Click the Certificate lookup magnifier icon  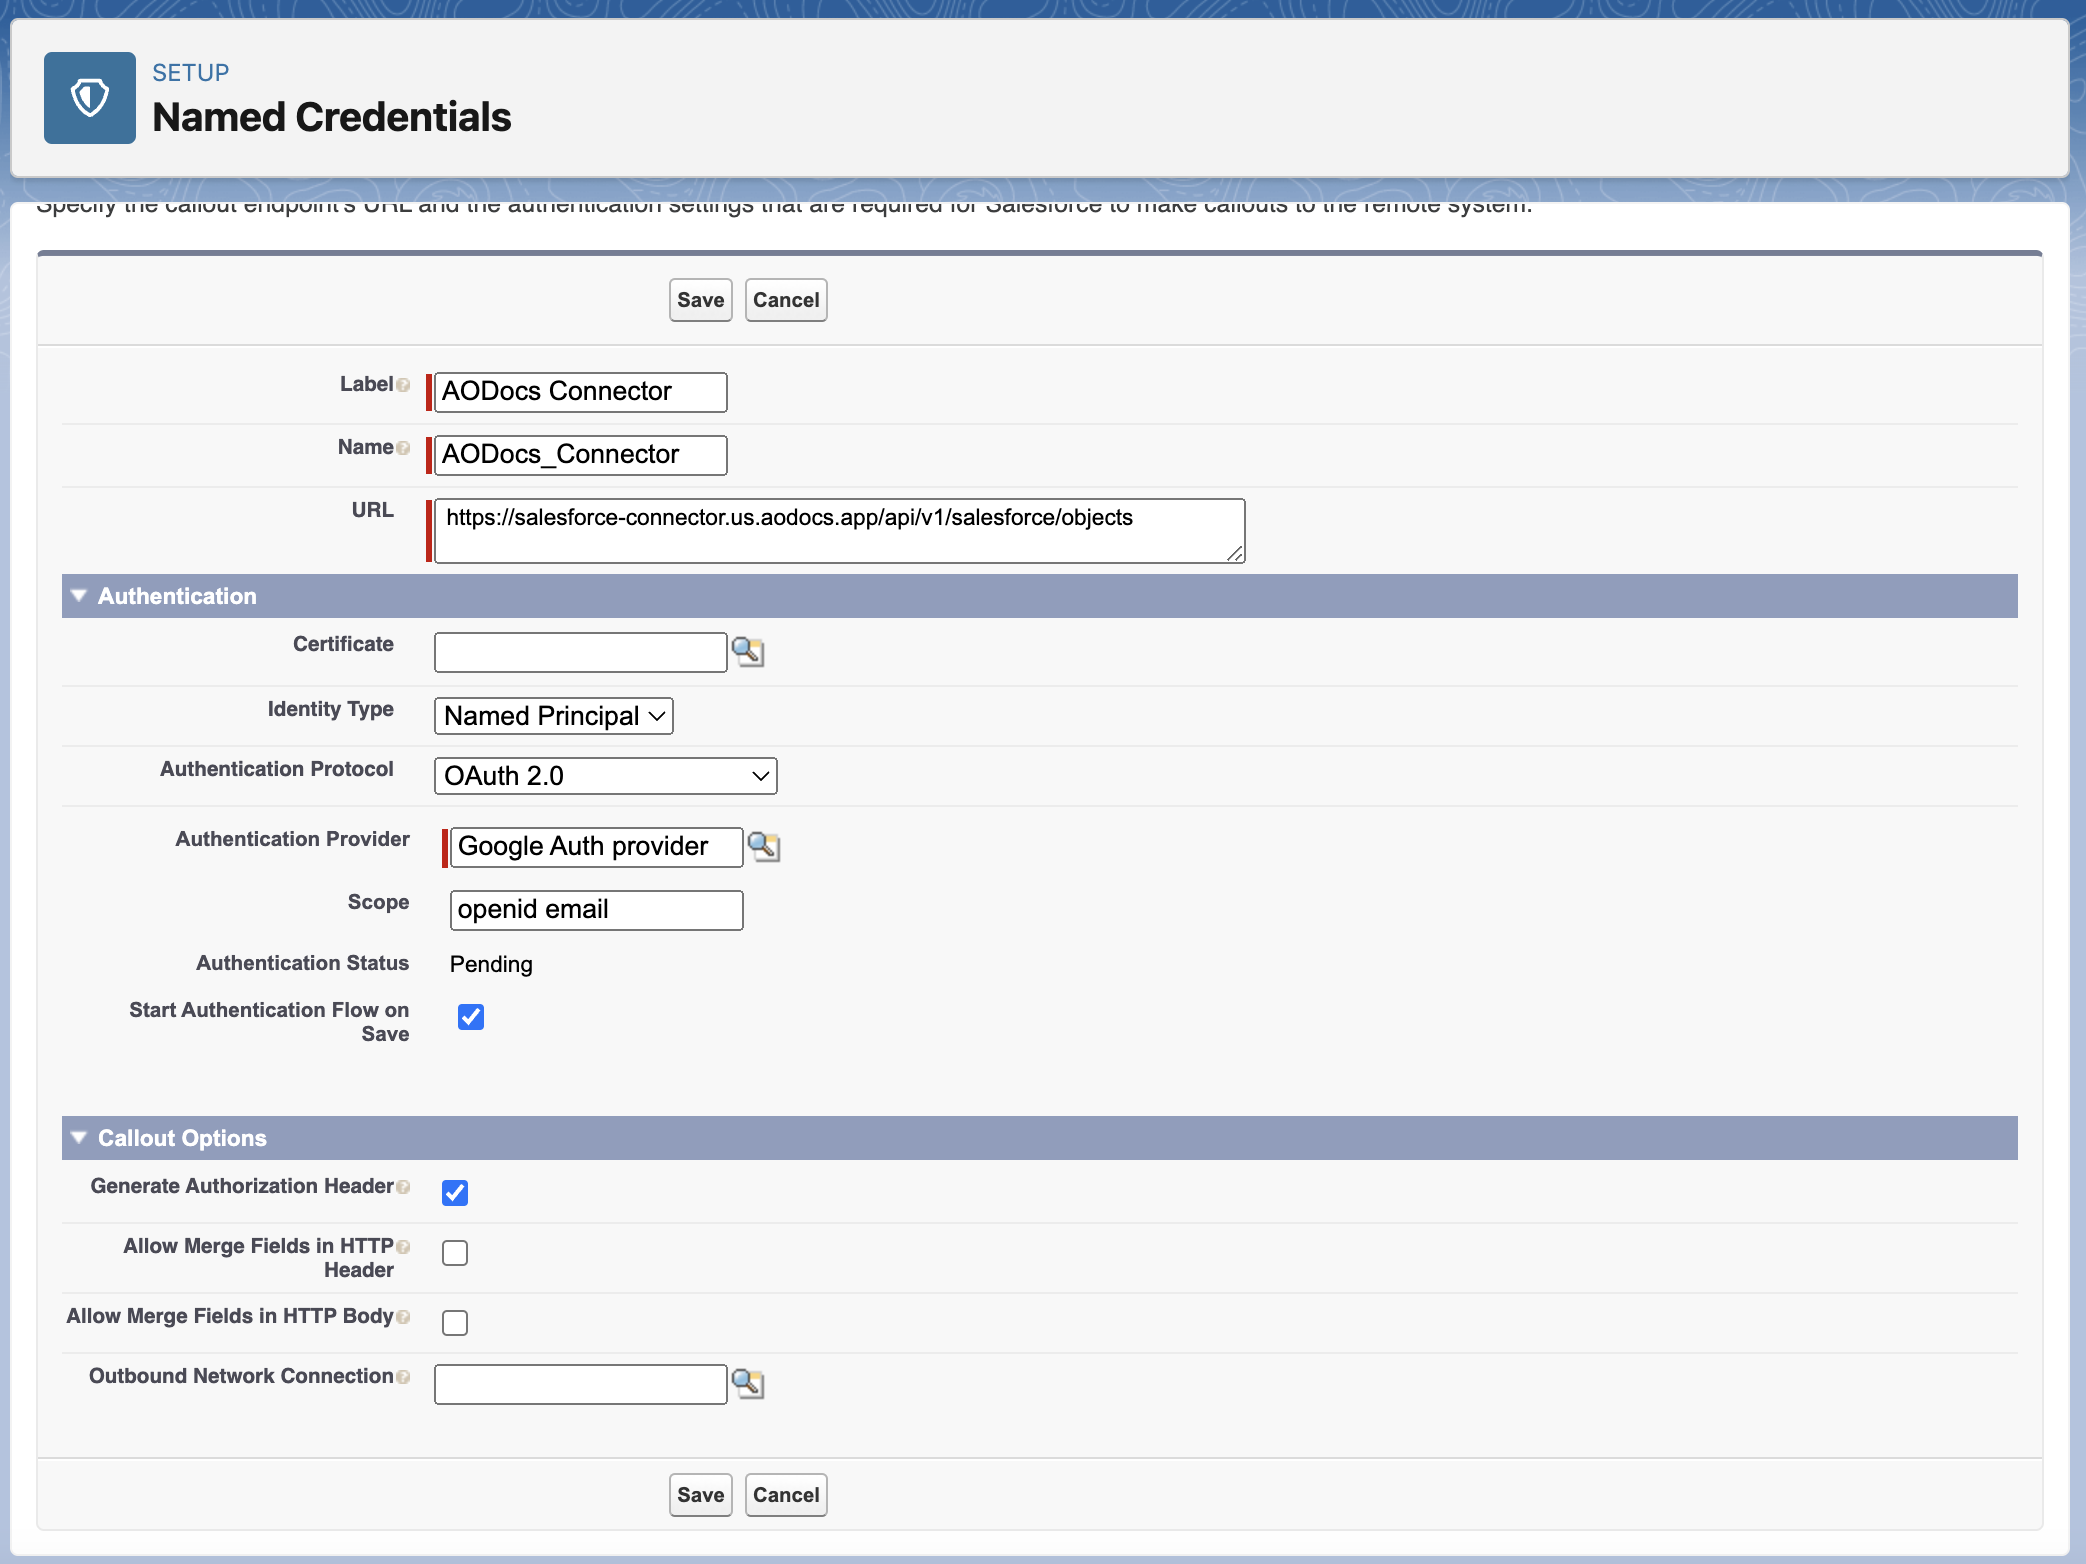(748, 652)
